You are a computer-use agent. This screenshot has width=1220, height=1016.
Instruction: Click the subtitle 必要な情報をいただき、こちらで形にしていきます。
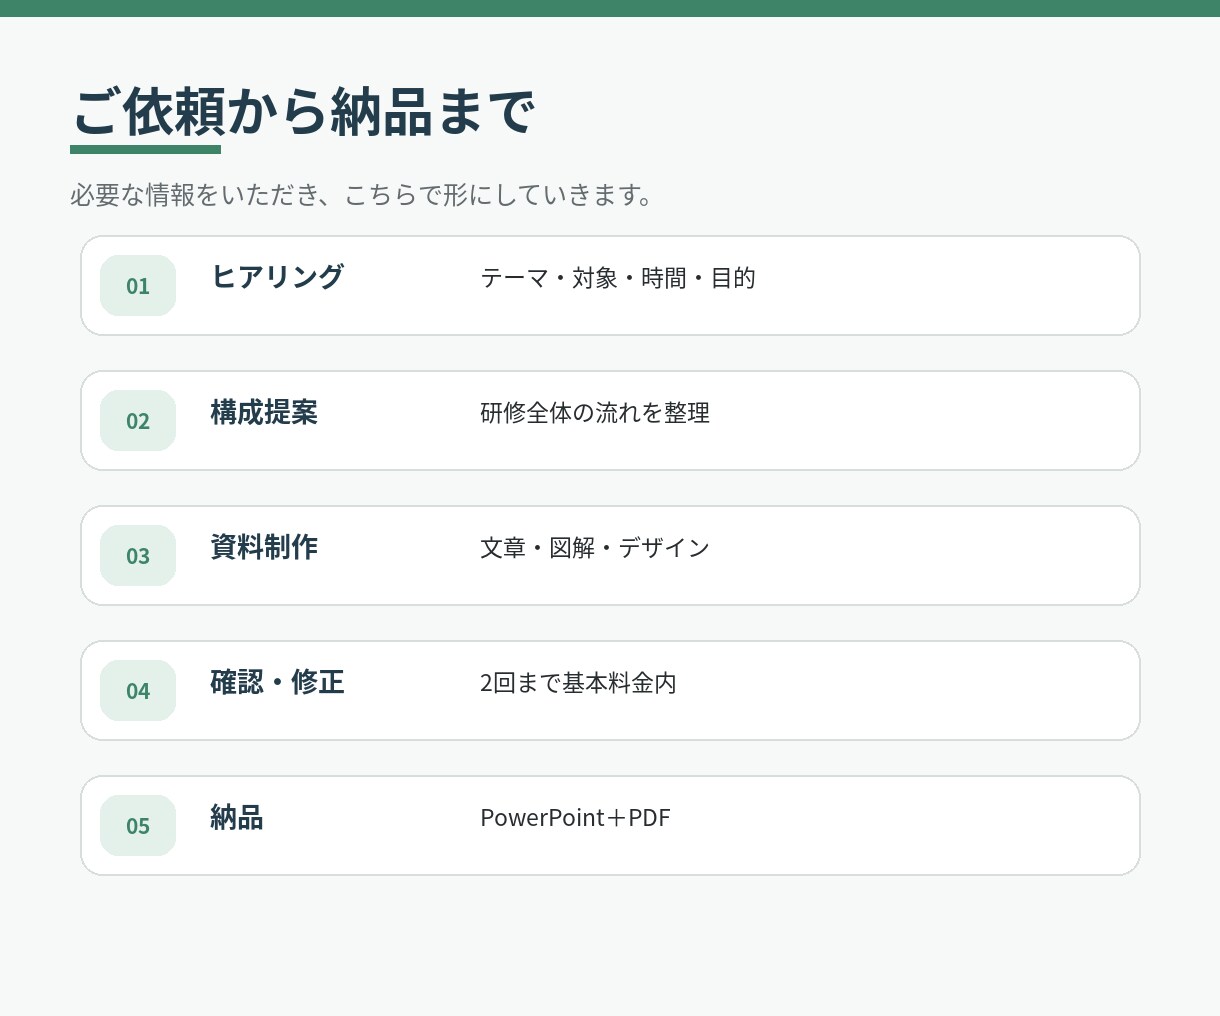362,194
